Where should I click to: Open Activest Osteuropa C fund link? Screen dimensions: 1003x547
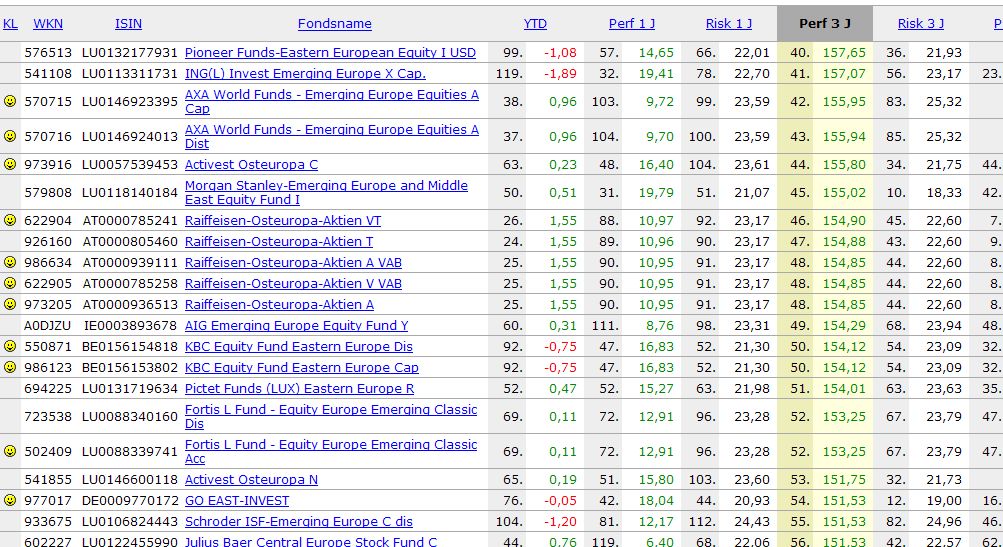click(251, 164)
